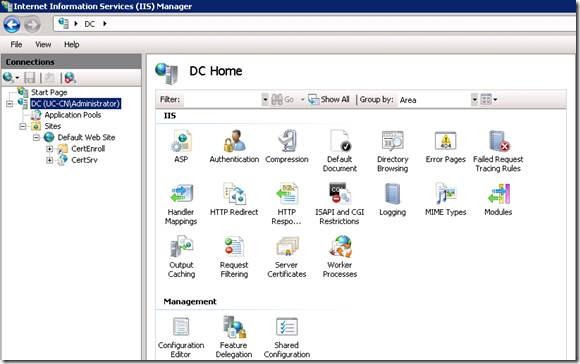Open the Error Pages feature
Screen dimensions: 580x364
445,146
